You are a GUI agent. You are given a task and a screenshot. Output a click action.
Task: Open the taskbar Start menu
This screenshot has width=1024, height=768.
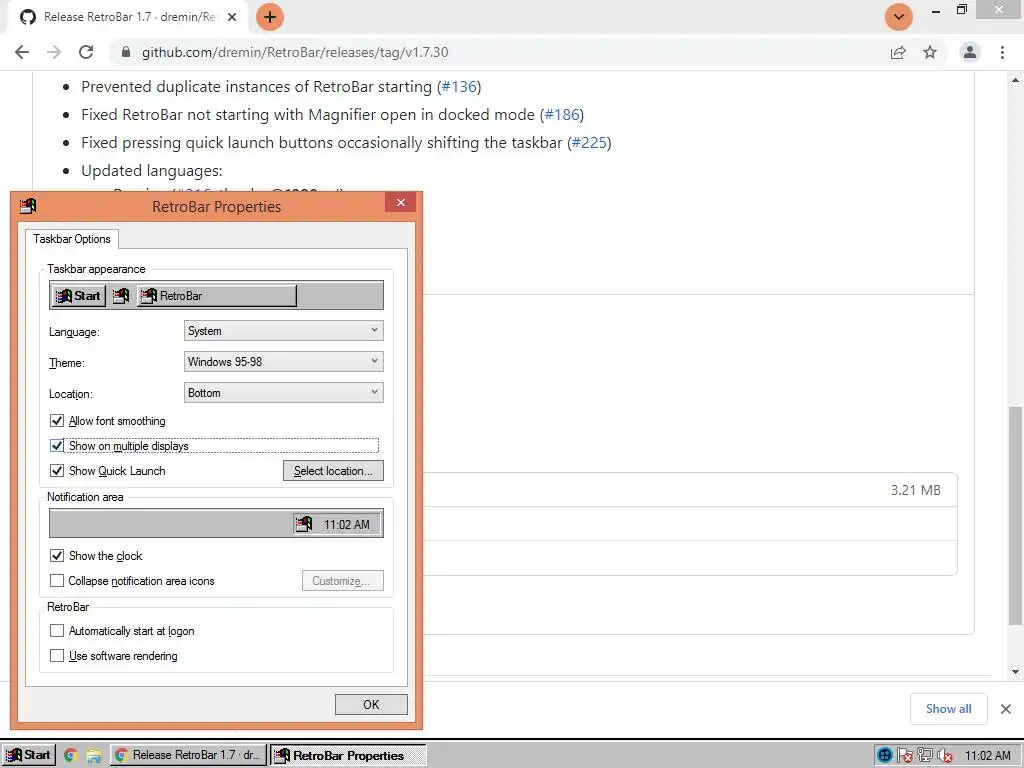[29, 756]
